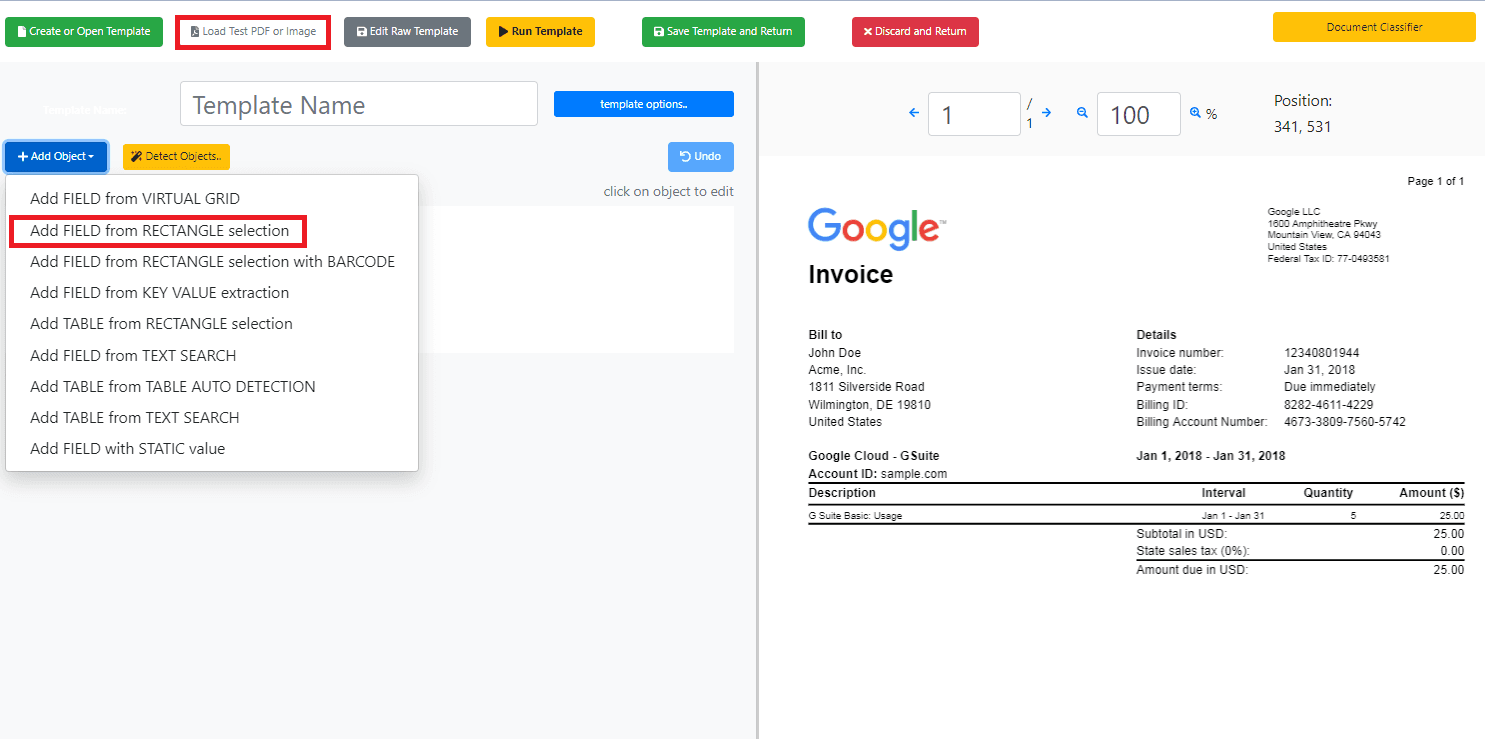Screen dimensions: 1485x739
Task: Collapse the Add Object dropdown
Action: 56,157
